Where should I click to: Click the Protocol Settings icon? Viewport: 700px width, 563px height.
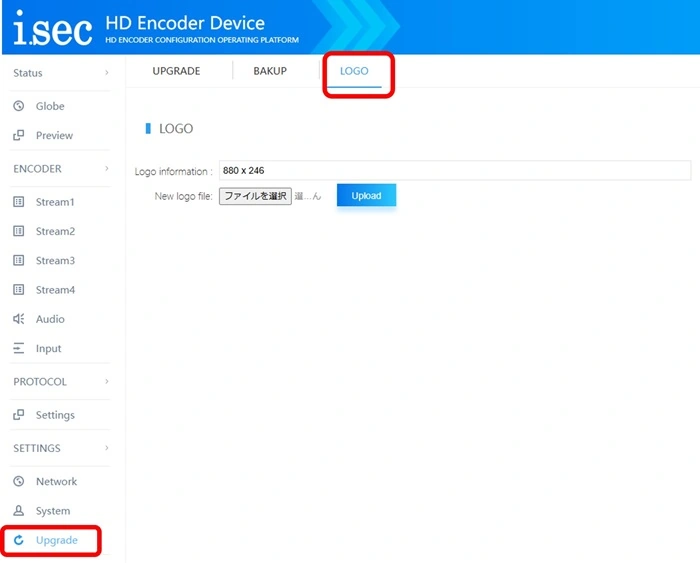point(19,415)
